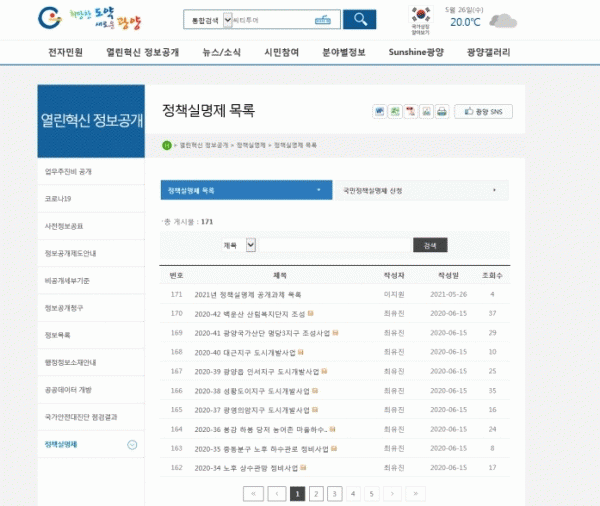Export page as Excel file icon
Screen dimensions: 600x506
point(395,111)
